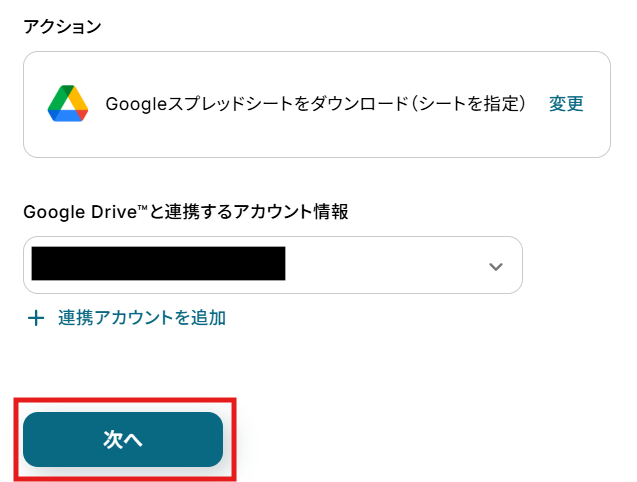Click the chevron arrow in account selector
The width and height of the screenshot is (637, 482).
[495, 266]
